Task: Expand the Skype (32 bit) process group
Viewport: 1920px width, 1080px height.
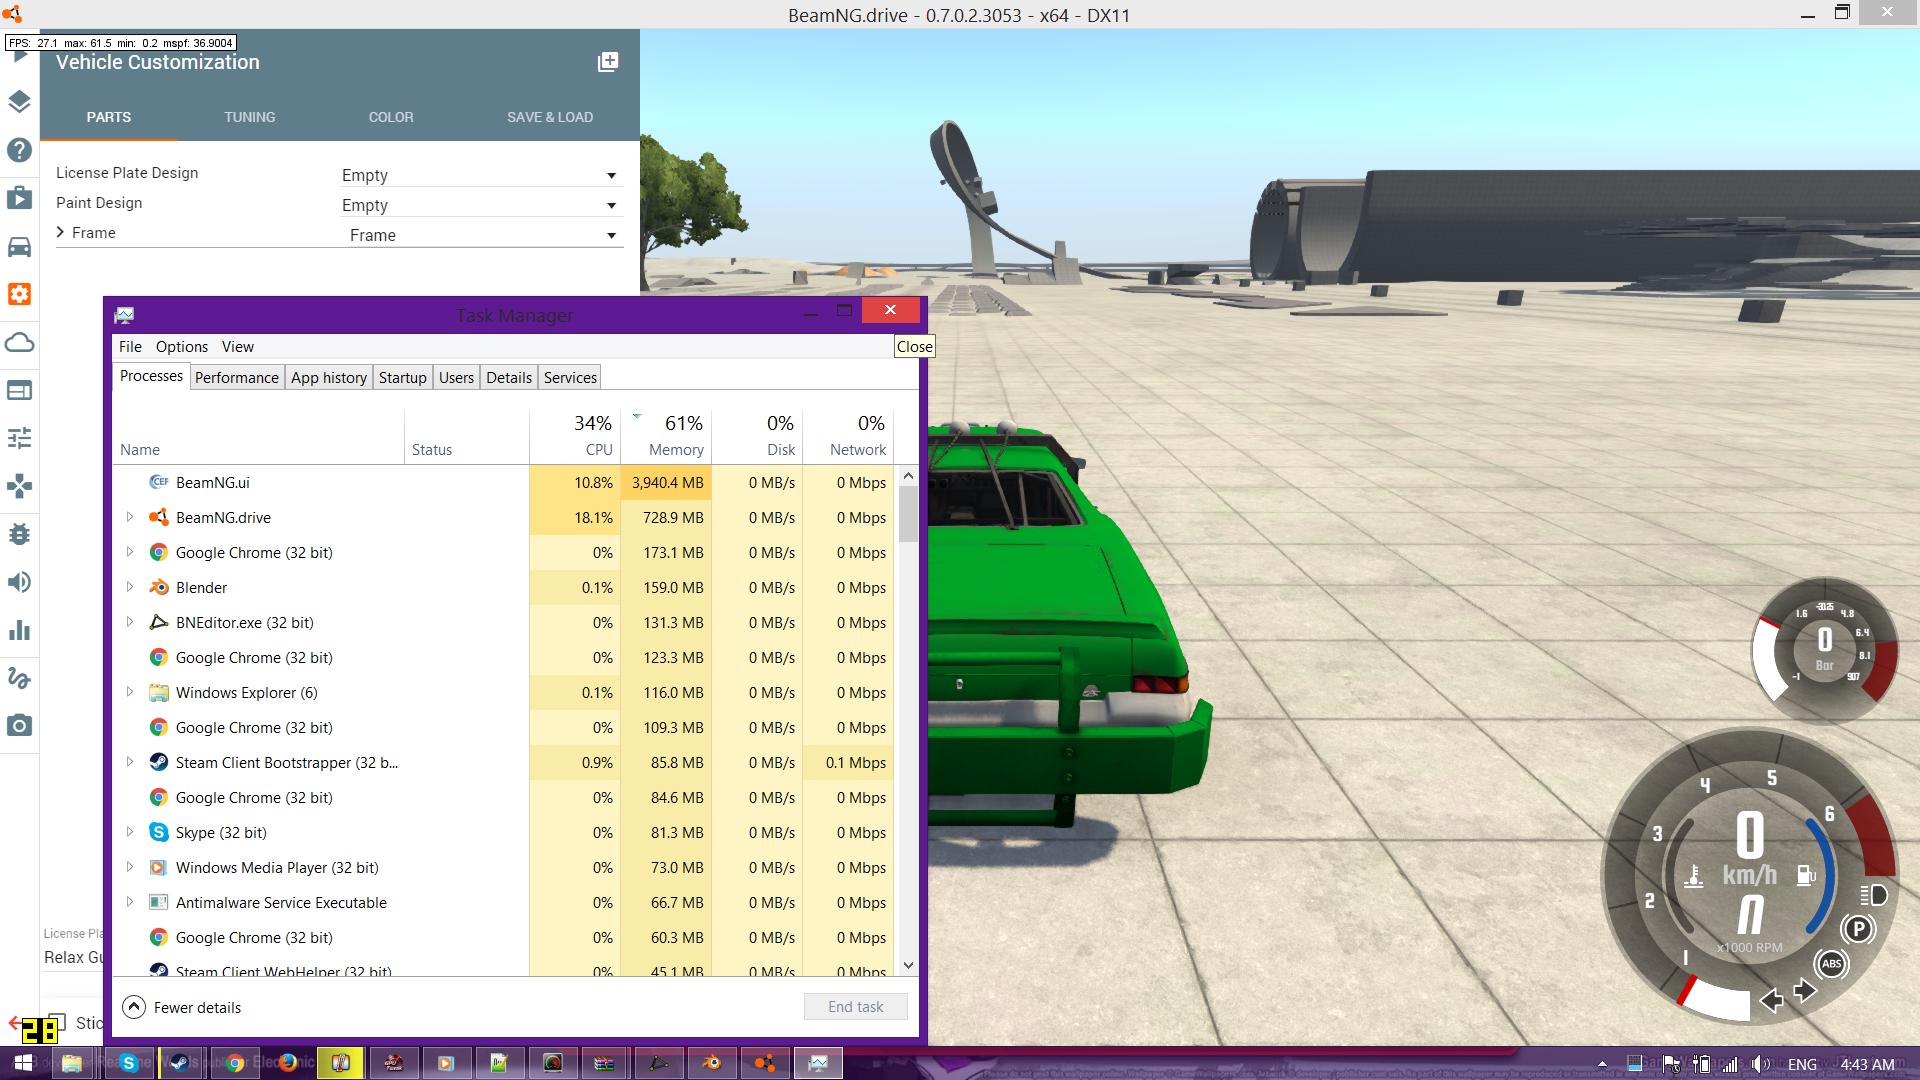Action: [130, 832]
